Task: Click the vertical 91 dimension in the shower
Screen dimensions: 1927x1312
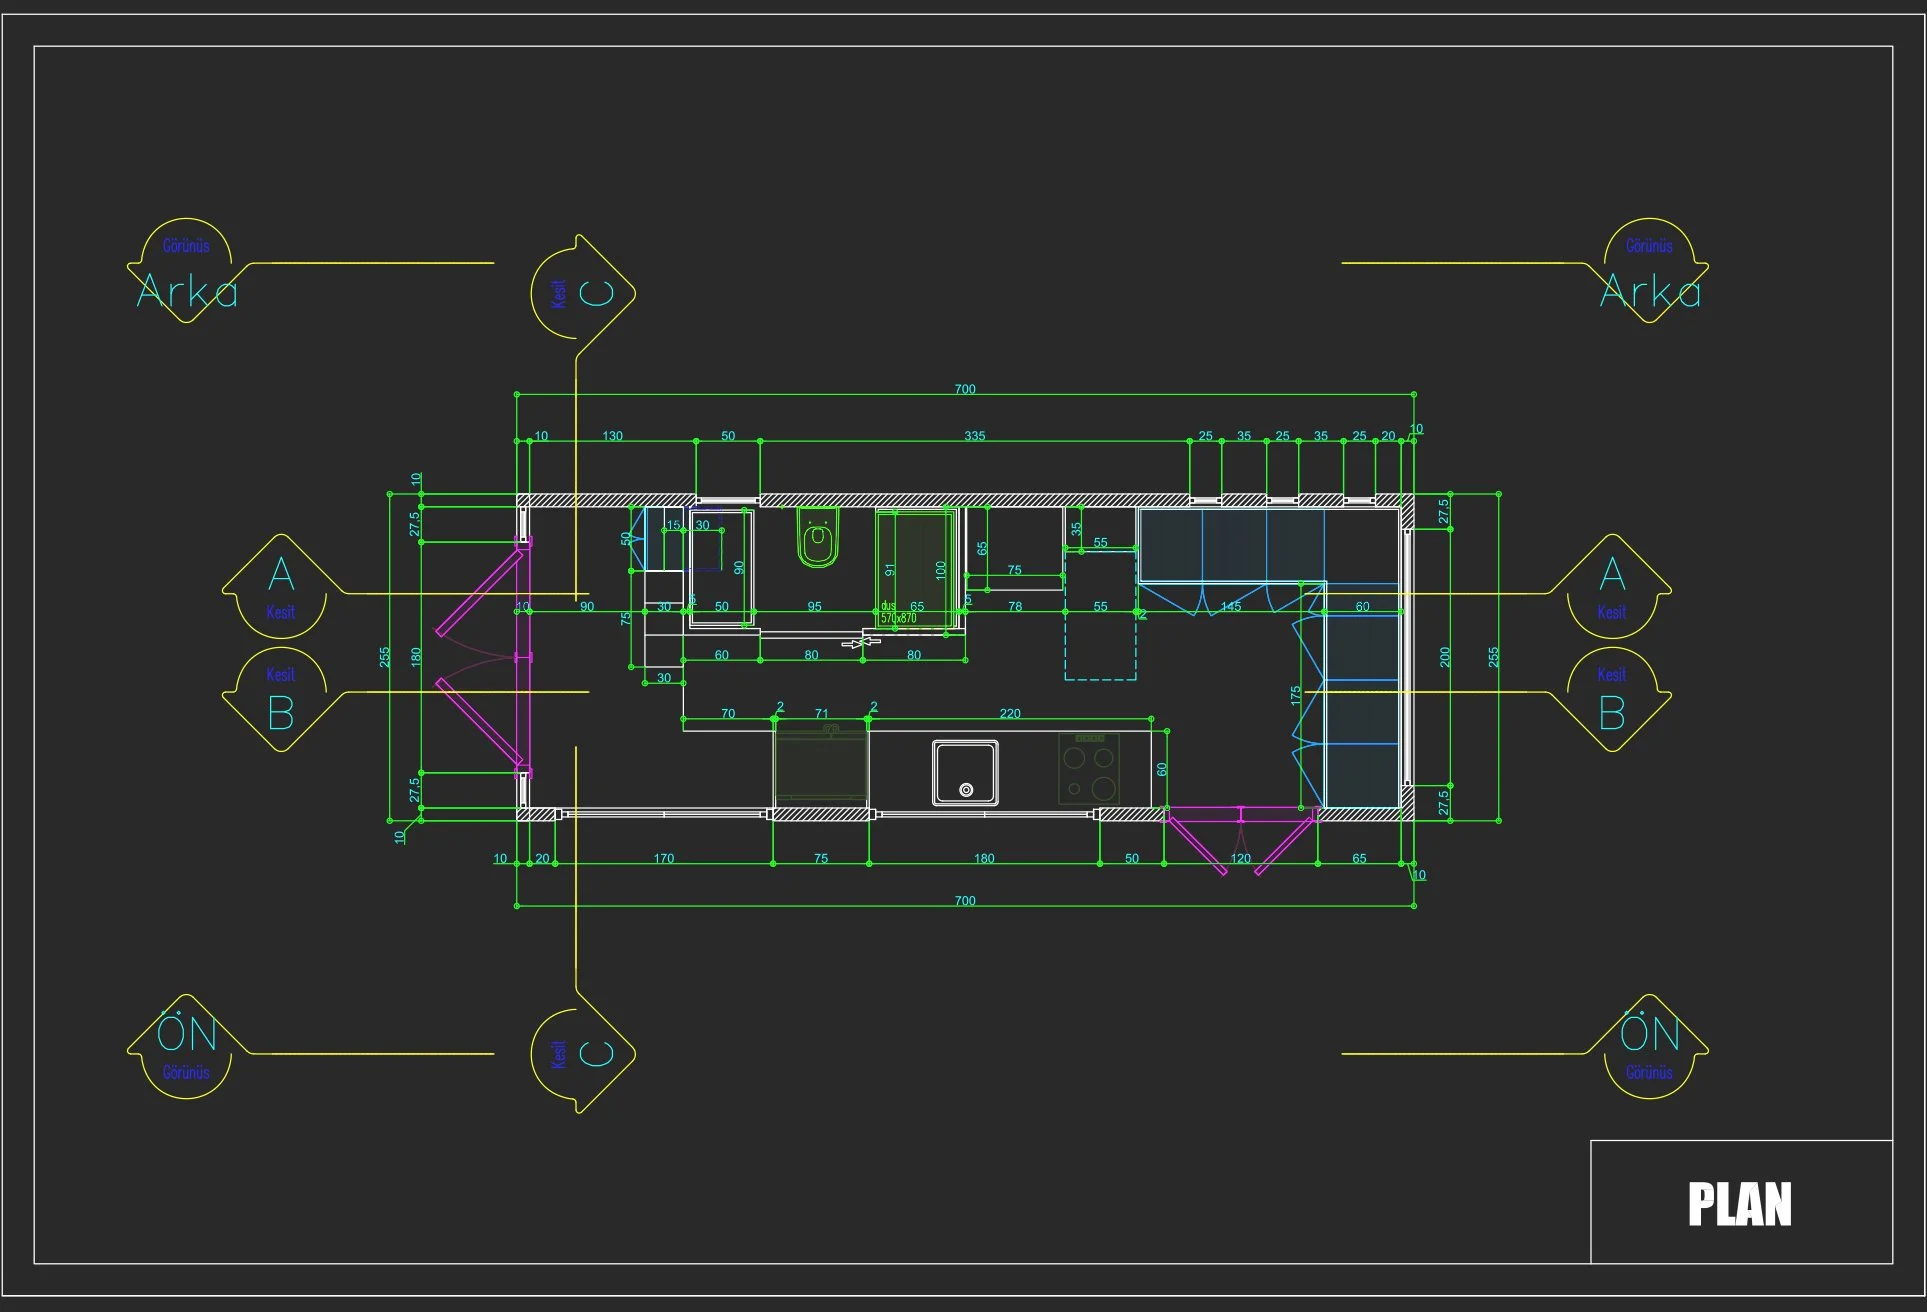Action: [890, 570]
